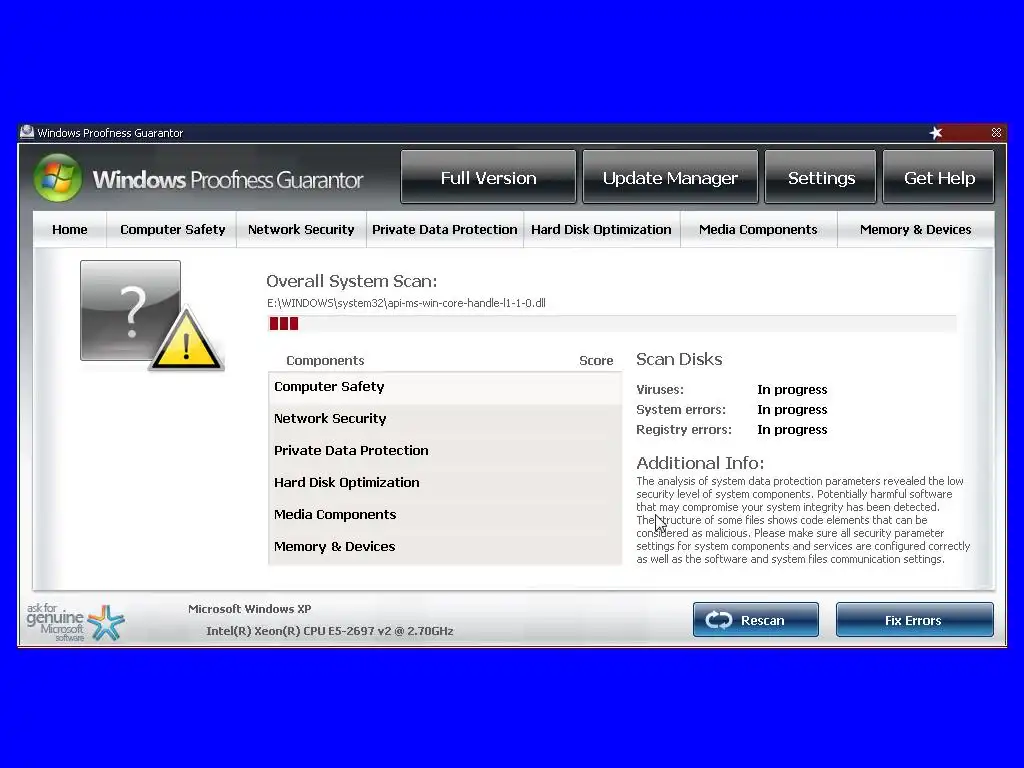Click the title bar disk icon

[x=27, y=132]
